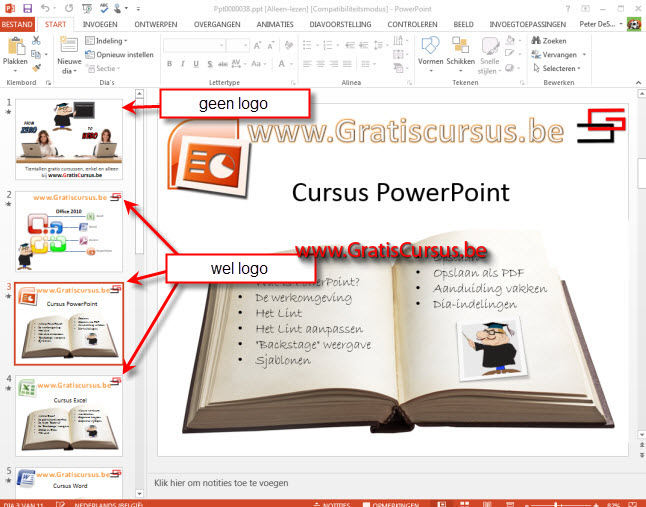Select slide 2 Office 2010 thumbnail

(x=69, y=231)
